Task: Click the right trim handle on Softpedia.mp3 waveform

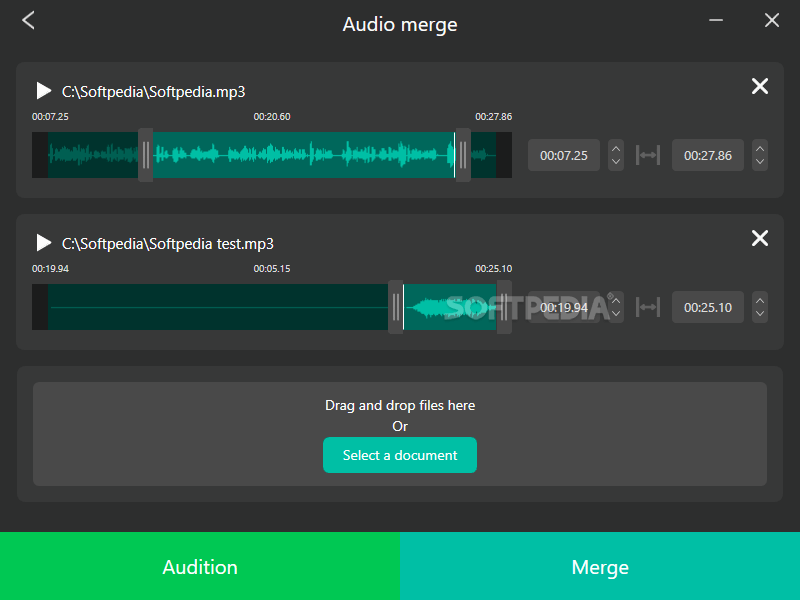Action: click(x=463, y=155)
